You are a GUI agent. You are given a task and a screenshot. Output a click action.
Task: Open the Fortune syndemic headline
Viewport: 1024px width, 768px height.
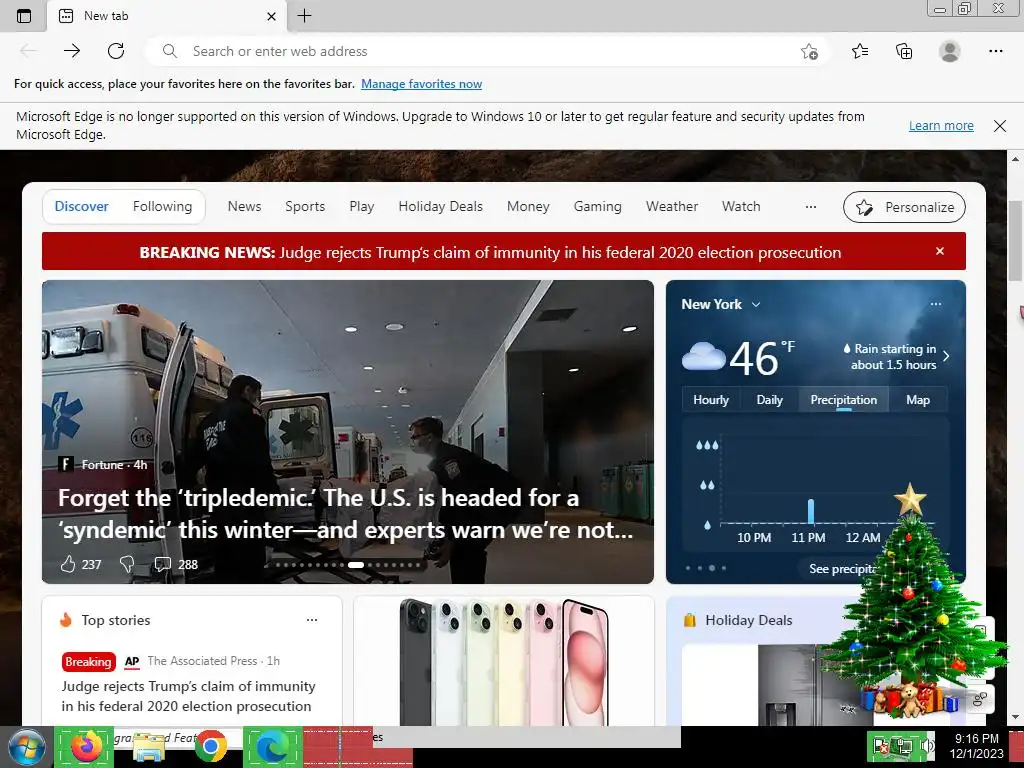[x=345, y=514]
